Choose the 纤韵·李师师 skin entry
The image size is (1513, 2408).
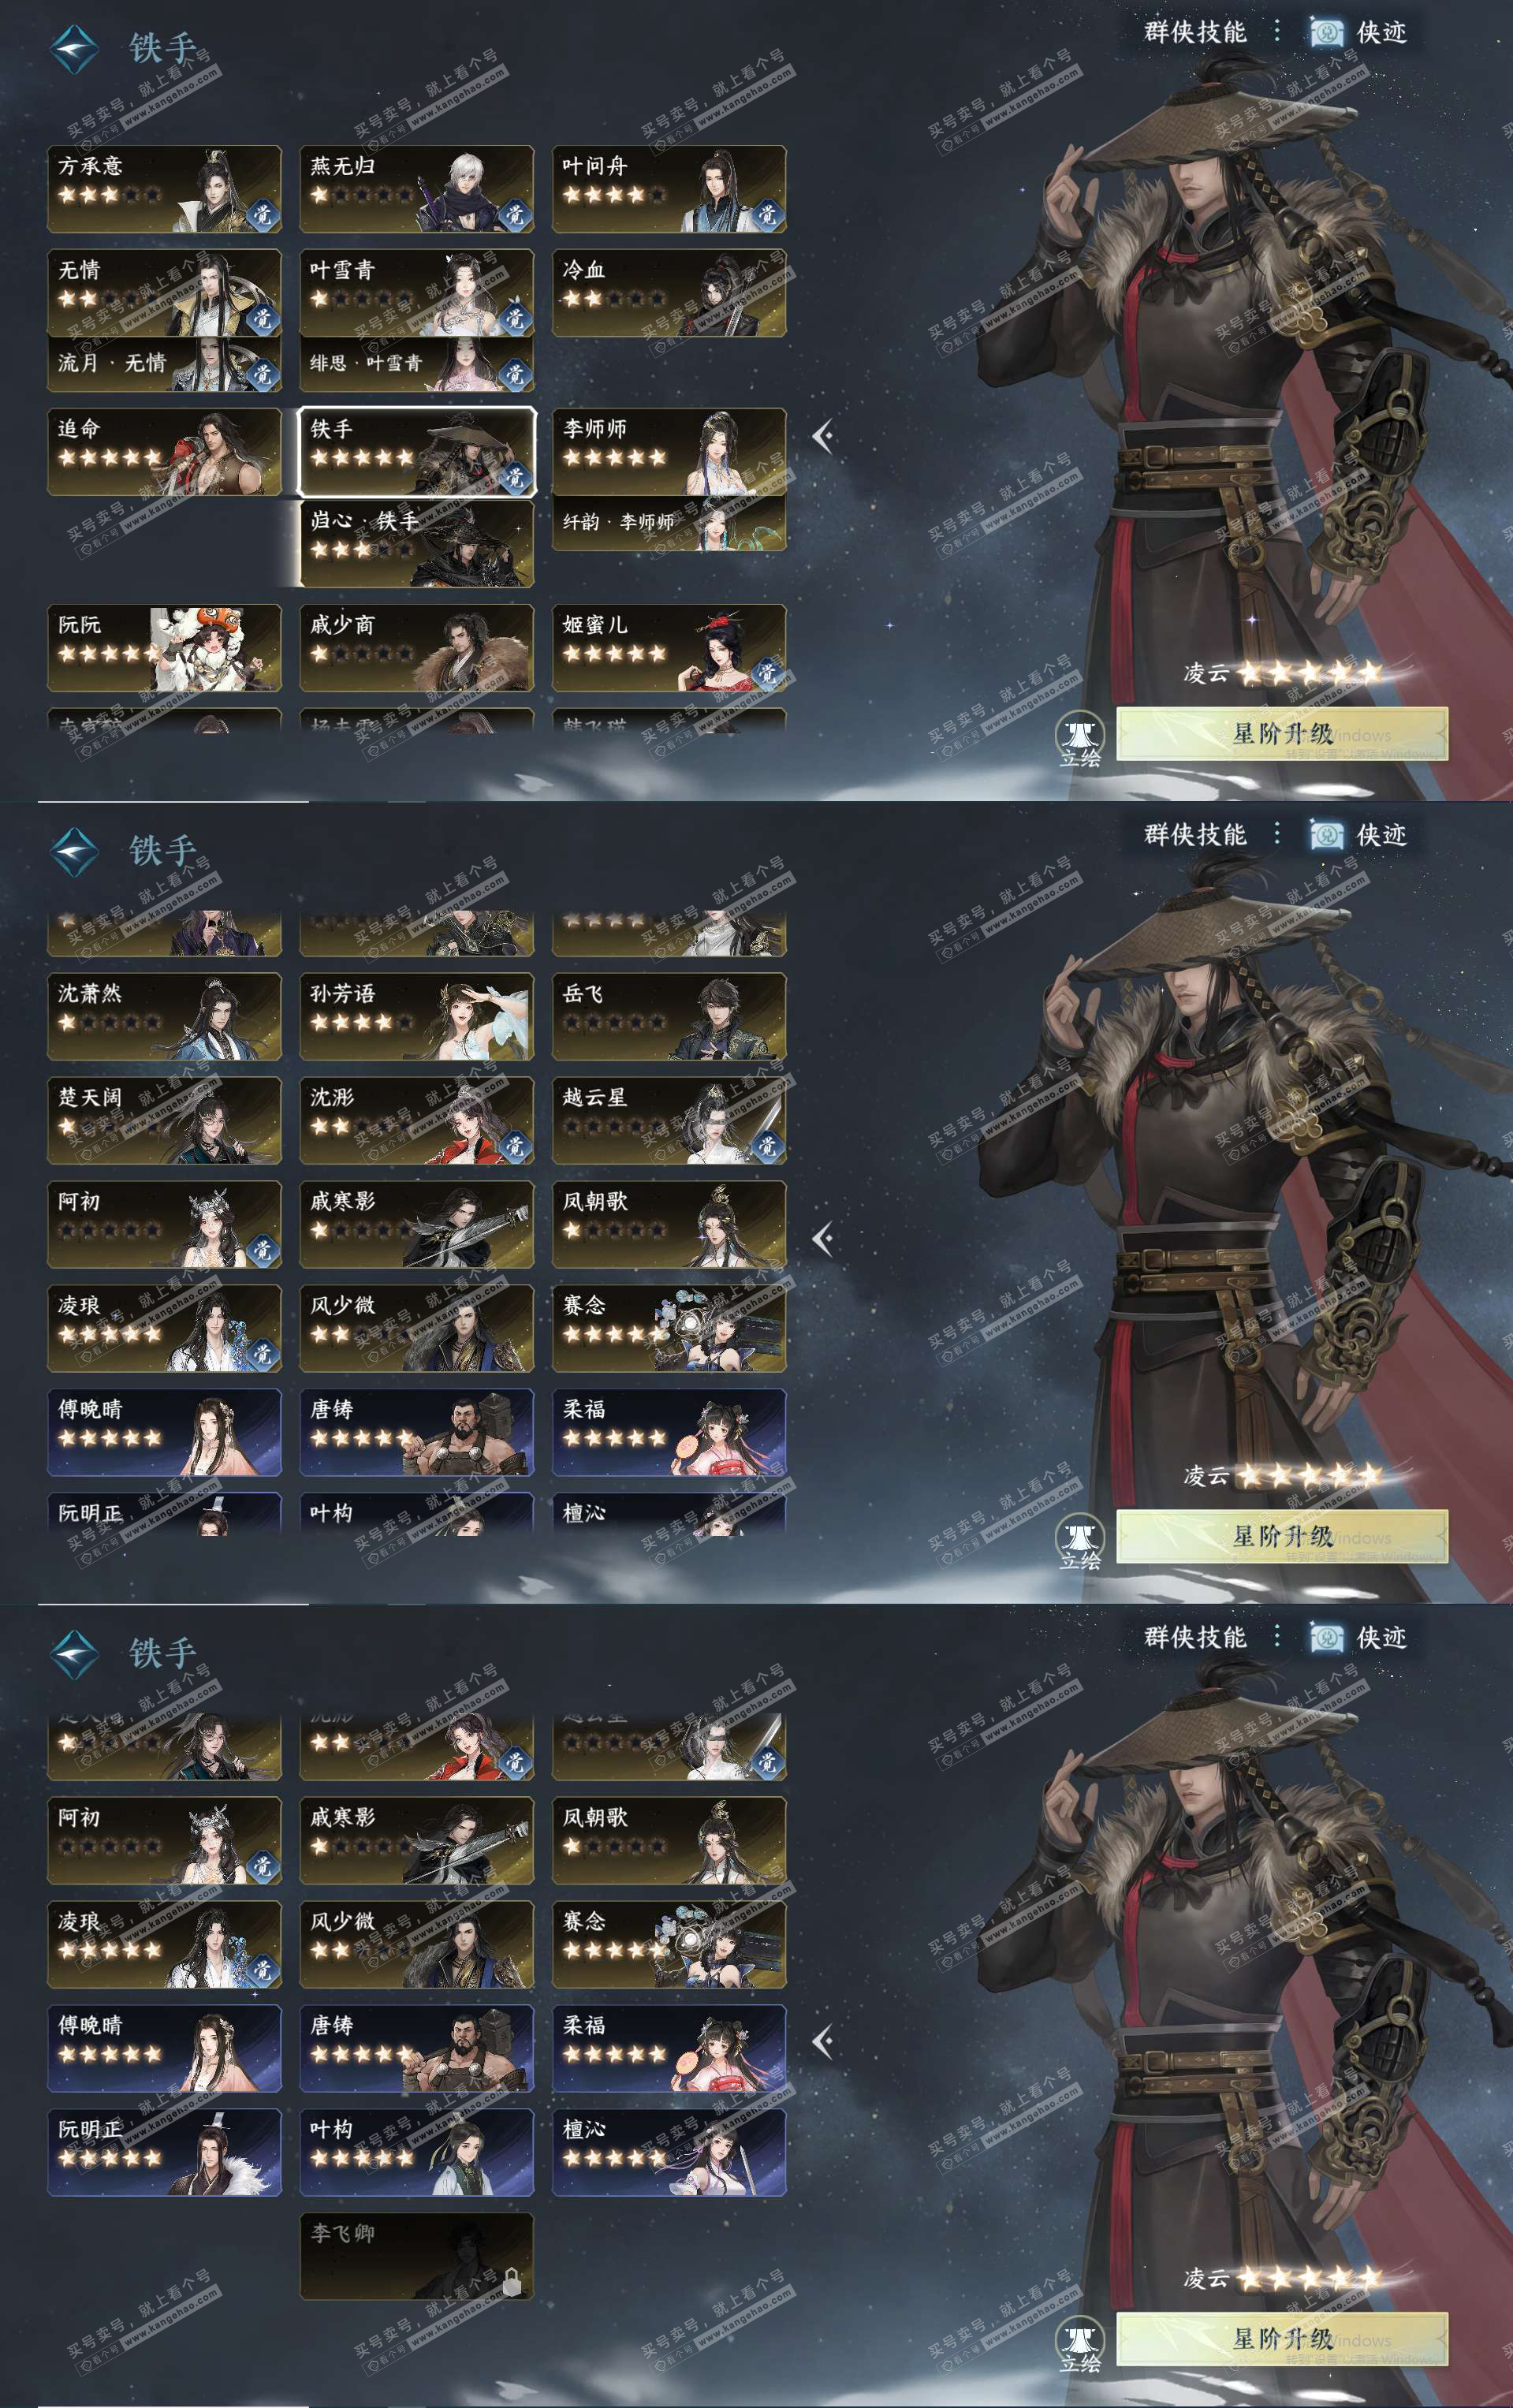pyautogui.click(x=669, y=523)
